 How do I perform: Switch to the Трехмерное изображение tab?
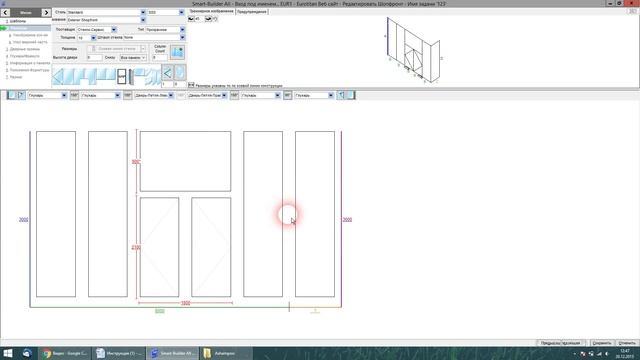coord(211,11)
